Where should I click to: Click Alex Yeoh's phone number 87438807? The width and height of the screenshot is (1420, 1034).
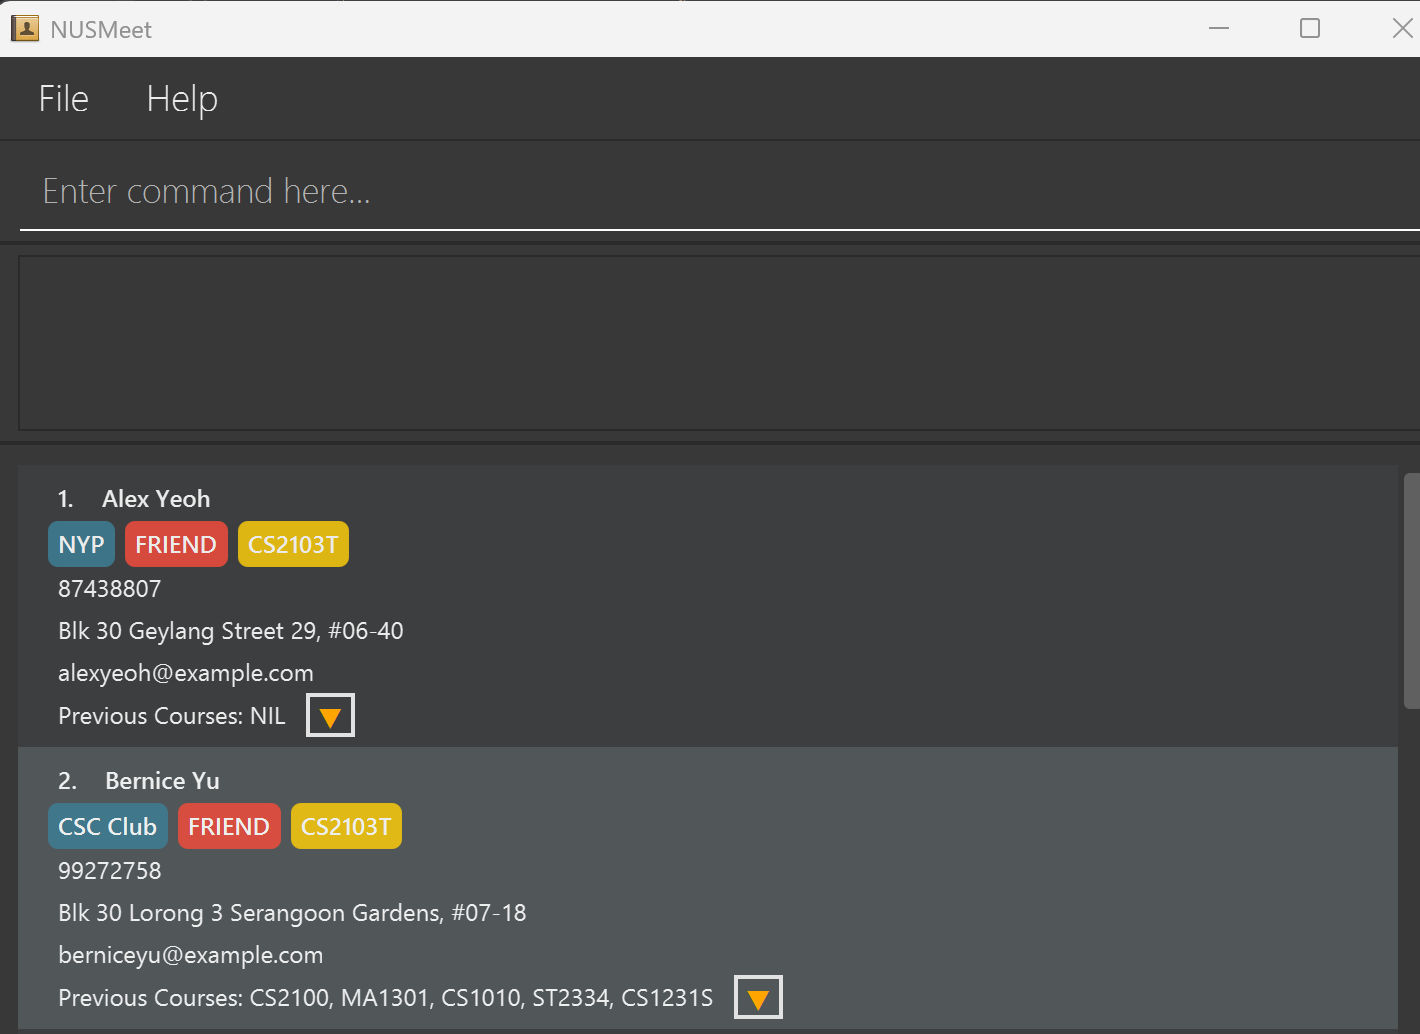coord(109,589)
